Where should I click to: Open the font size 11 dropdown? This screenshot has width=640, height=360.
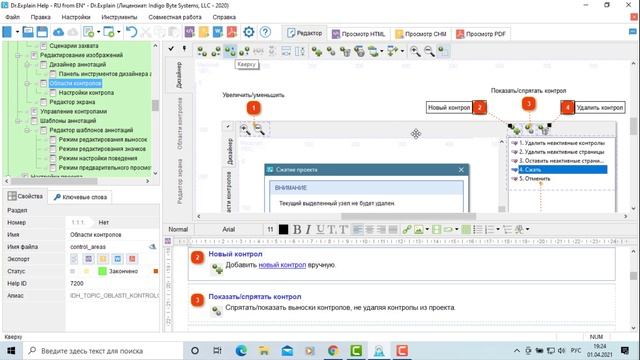tap(270, 229)
